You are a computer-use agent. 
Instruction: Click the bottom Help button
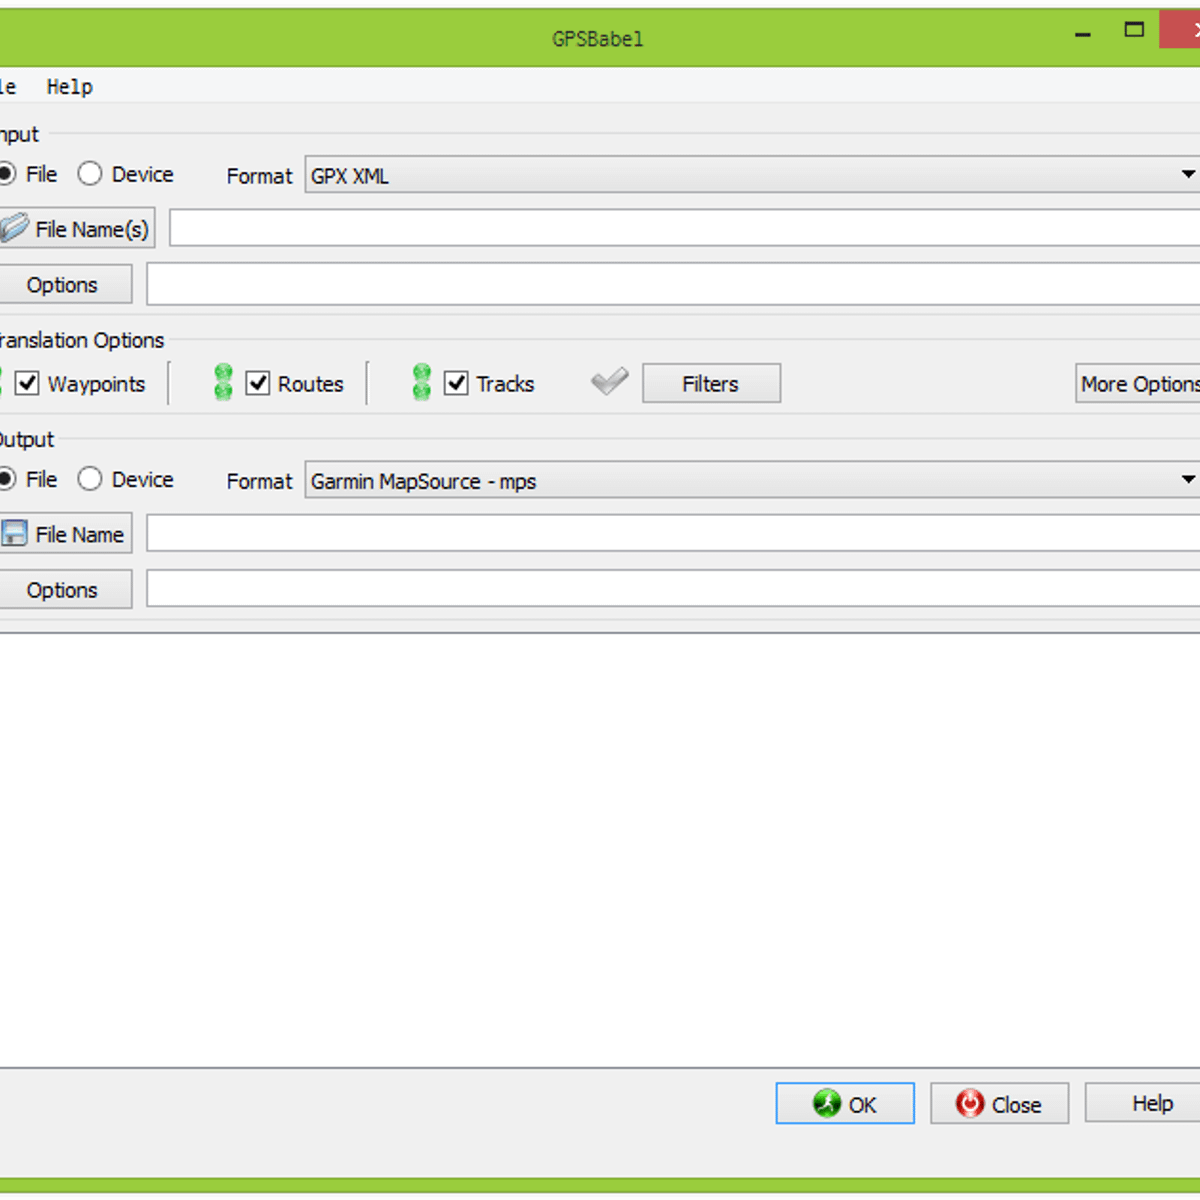point(1142,1103)
